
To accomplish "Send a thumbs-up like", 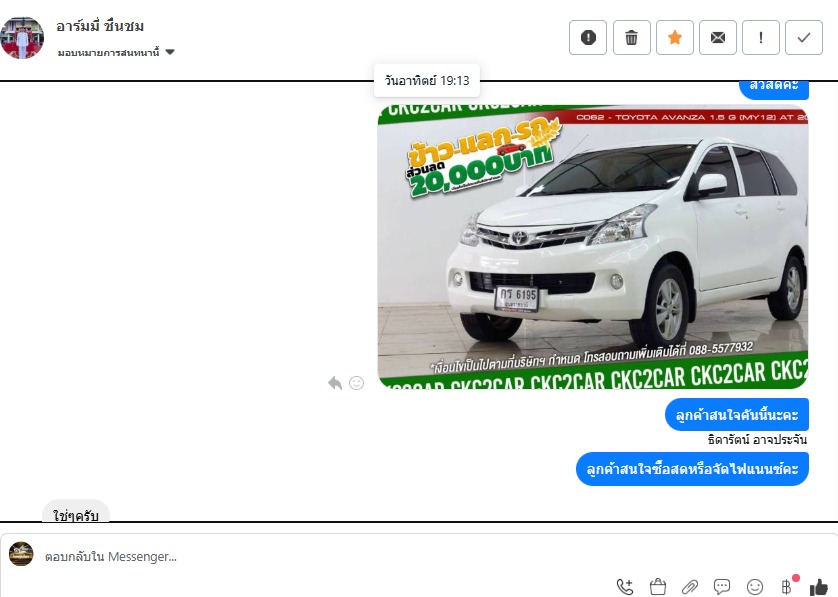I will pos(819,587).
